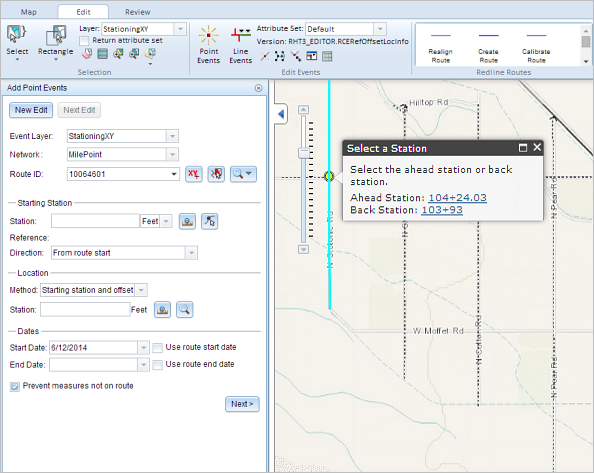Click the Redline Routes gallery scroll-down arrow

point(586,61)
